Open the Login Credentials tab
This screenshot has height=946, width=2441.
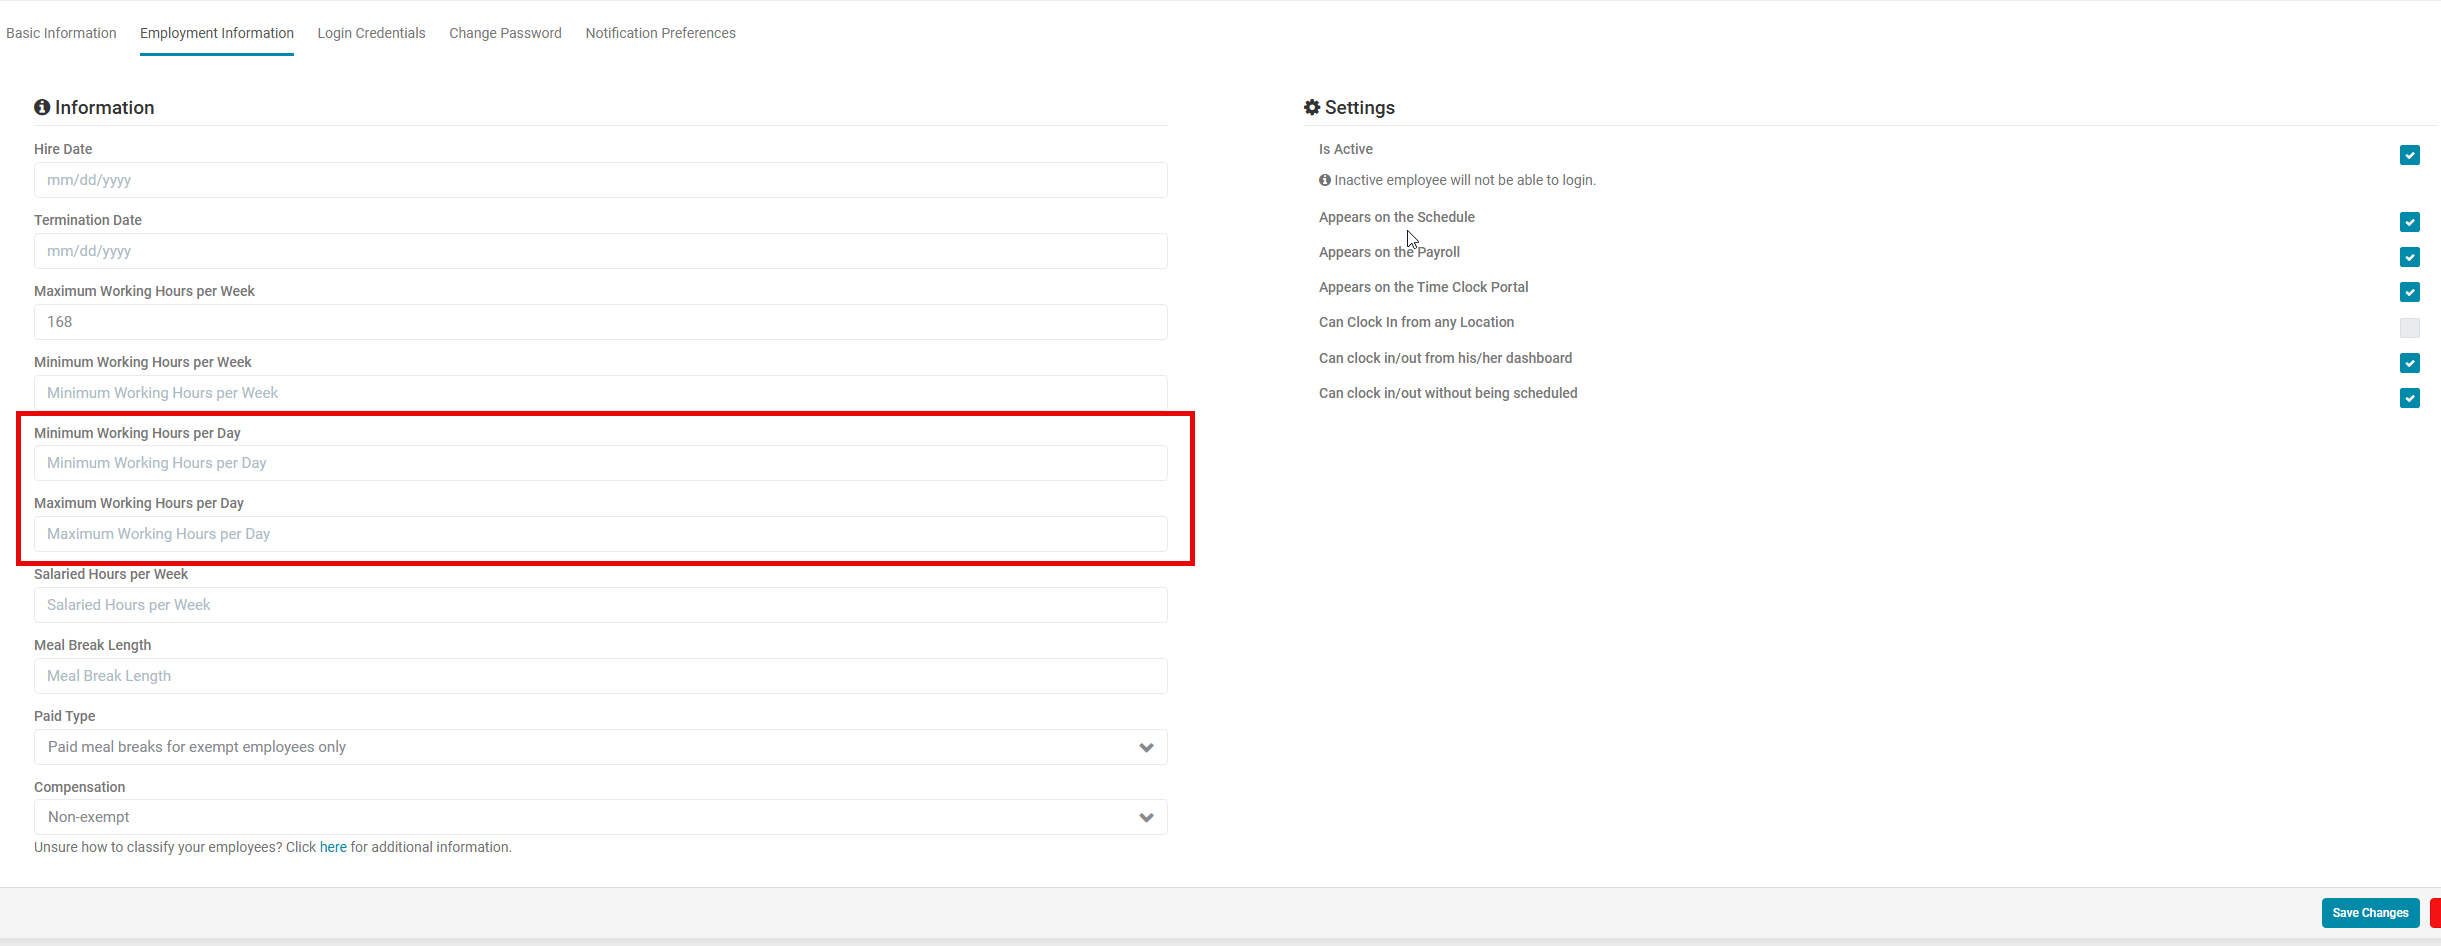371,33
